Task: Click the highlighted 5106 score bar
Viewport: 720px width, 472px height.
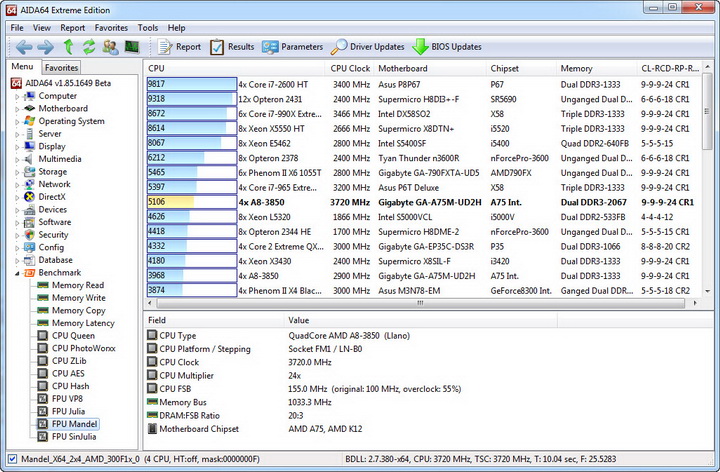Action: coord(192,202)
